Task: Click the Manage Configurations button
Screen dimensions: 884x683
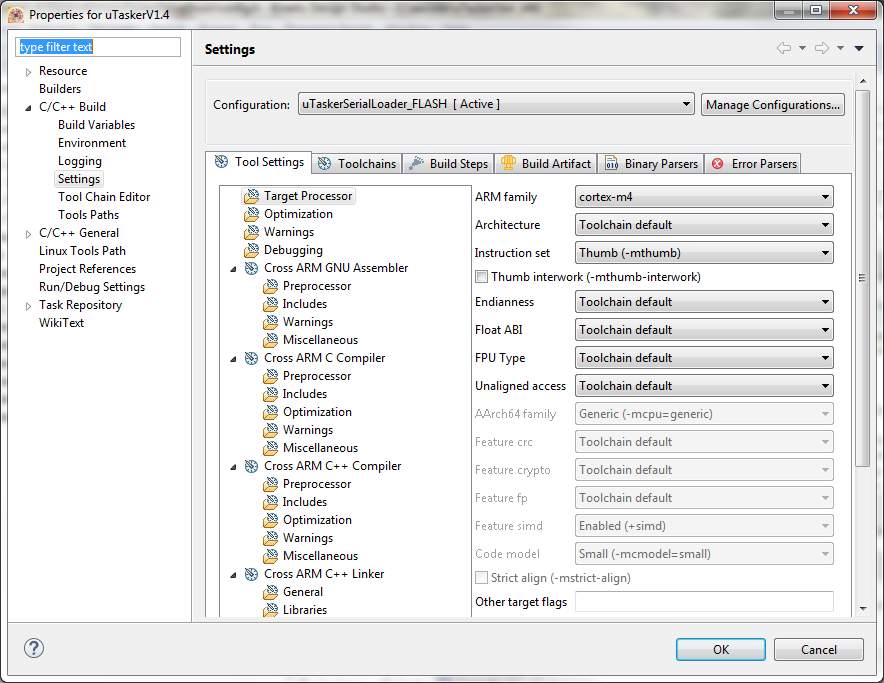Action: 773,104
